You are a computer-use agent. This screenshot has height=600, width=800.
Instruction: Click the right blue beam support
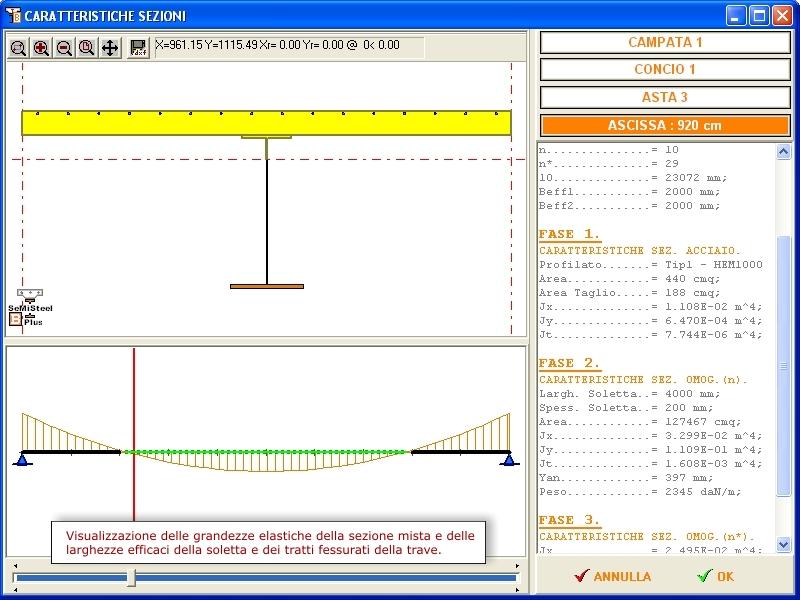510,459
